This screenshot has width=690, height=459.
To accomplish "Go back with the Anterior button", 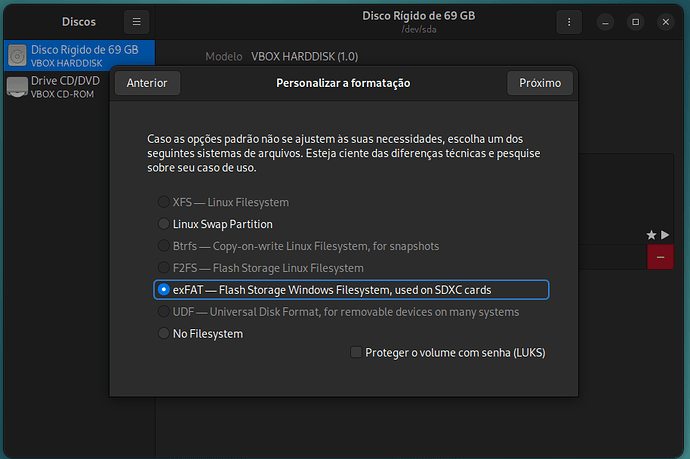I will (x=147, y=83).
